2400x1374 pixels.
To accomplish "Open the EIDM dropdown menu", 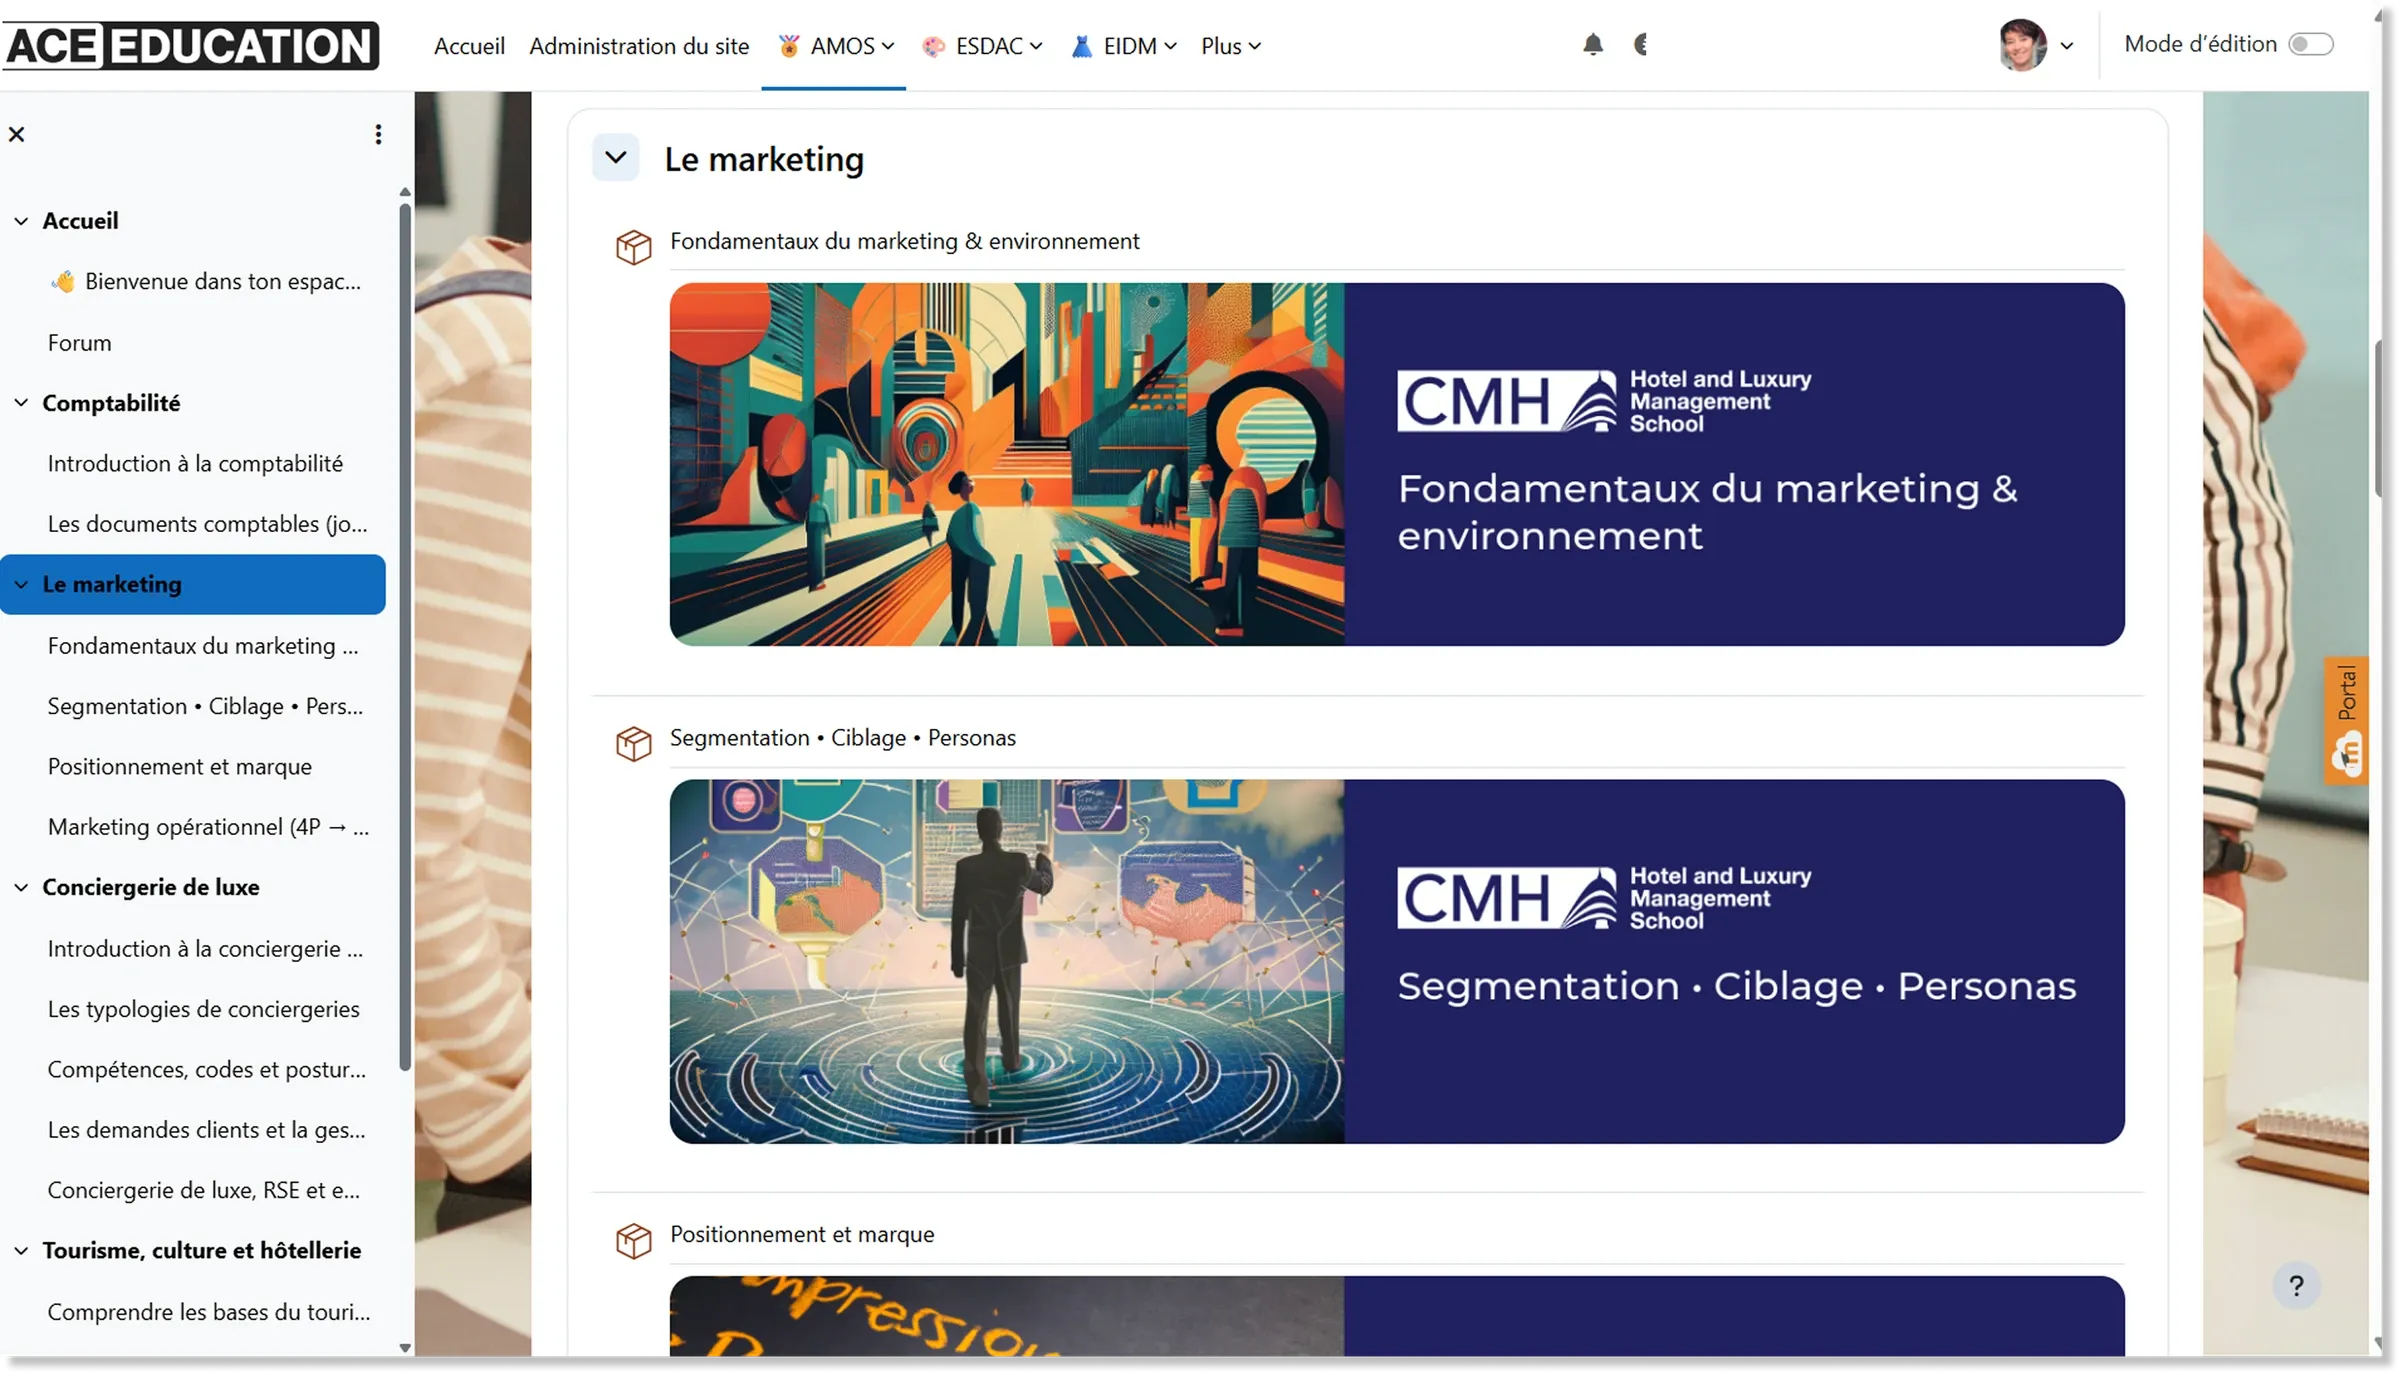I will click(x=1124, y=46).
